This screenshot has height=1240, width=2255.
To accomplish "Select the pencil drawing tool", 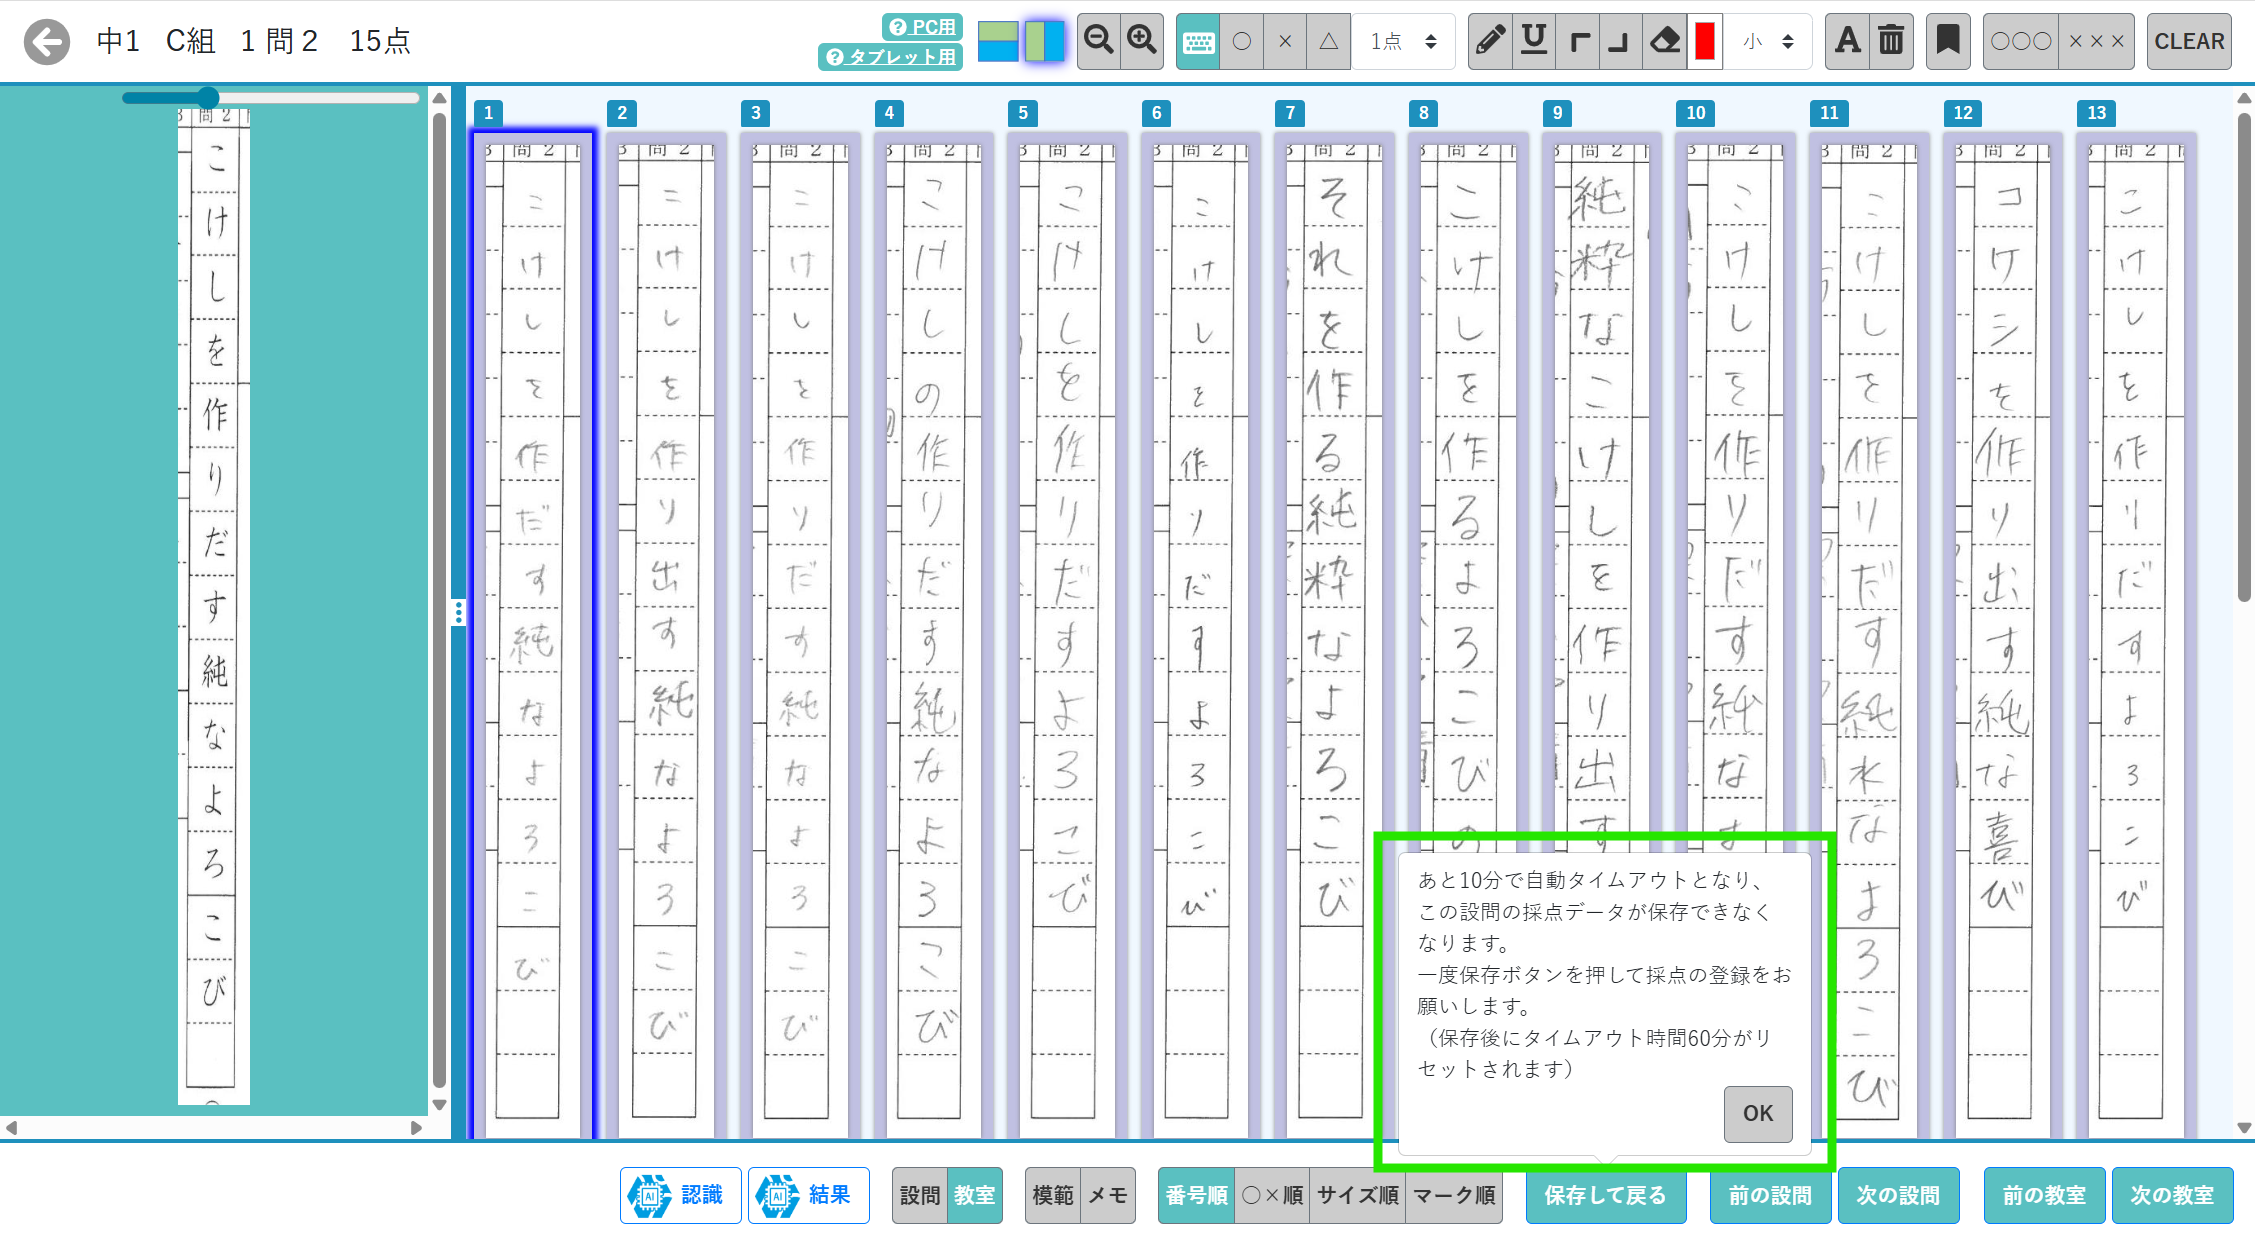I will (x=1490, y=41).
